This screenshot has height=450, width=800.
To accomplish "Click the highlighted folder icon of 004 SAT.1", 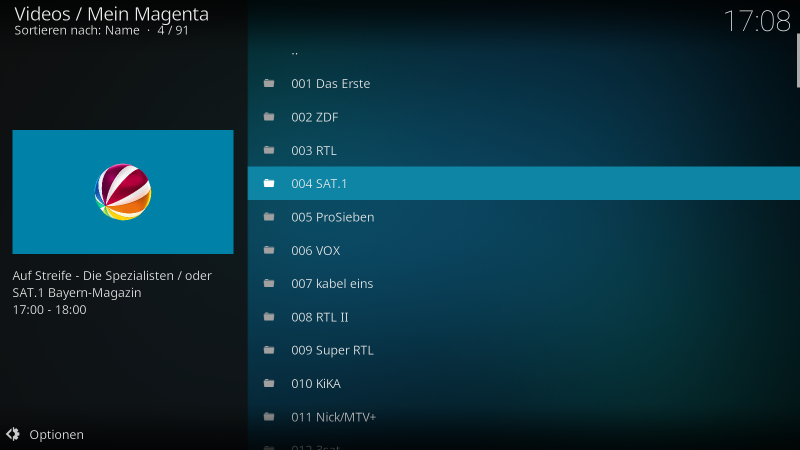I will pyautogui.click(x=269, y=183).
